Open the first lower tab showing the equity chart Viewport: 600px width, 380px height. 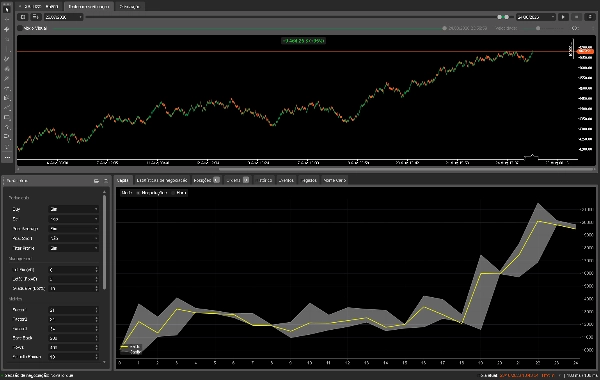click(123, 180)
